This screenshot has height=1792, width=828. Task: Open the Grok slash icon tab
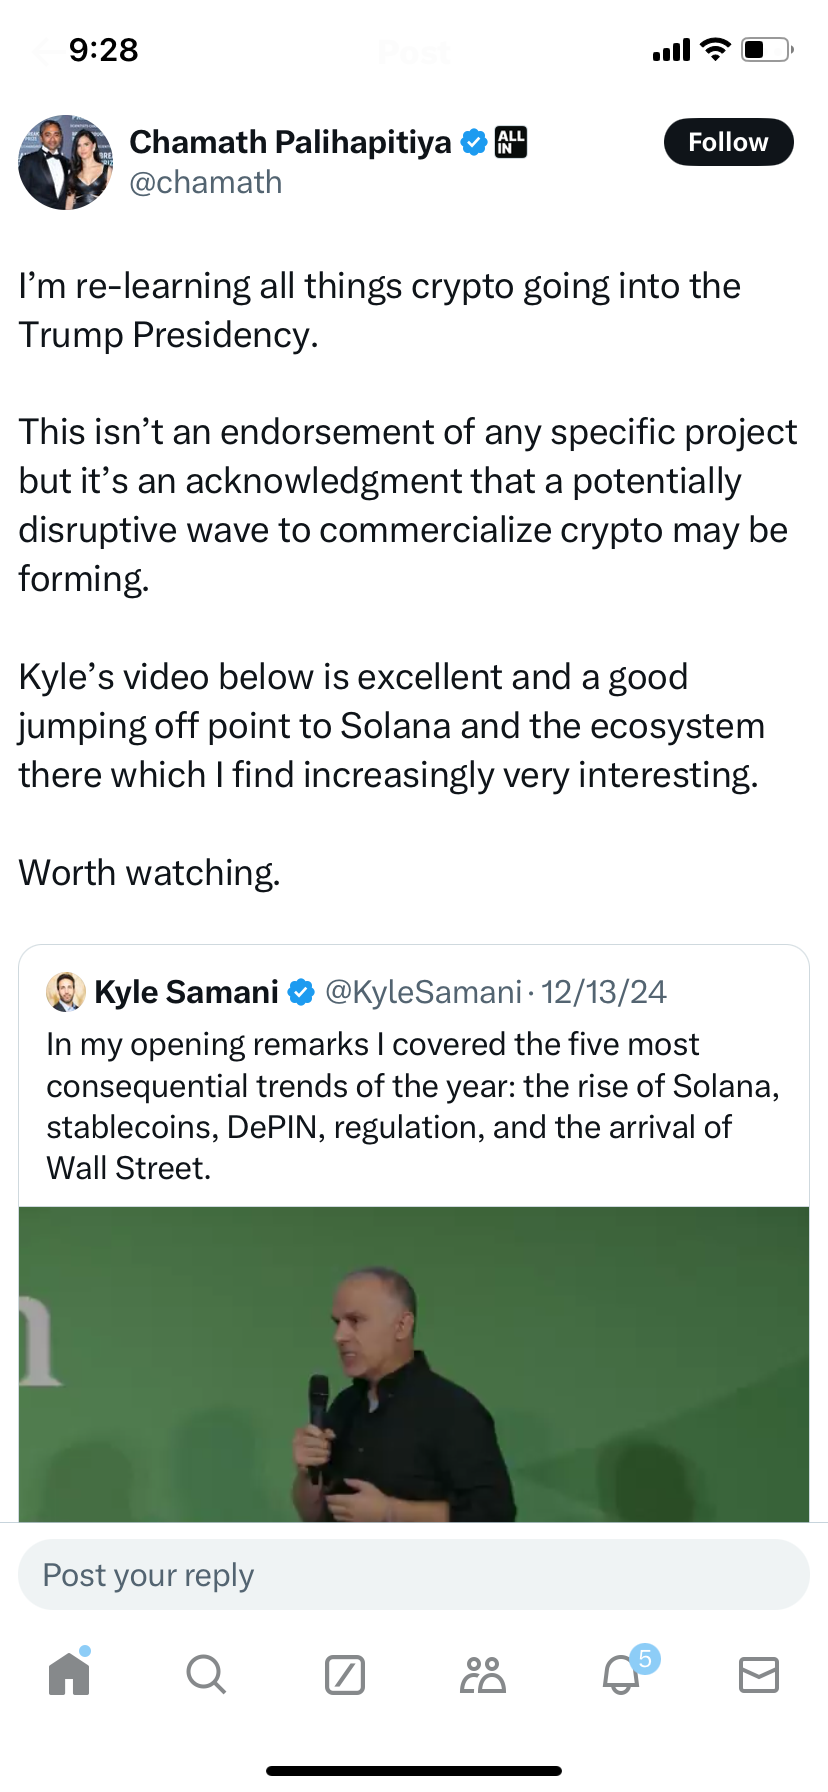[x=345, y=1674]
